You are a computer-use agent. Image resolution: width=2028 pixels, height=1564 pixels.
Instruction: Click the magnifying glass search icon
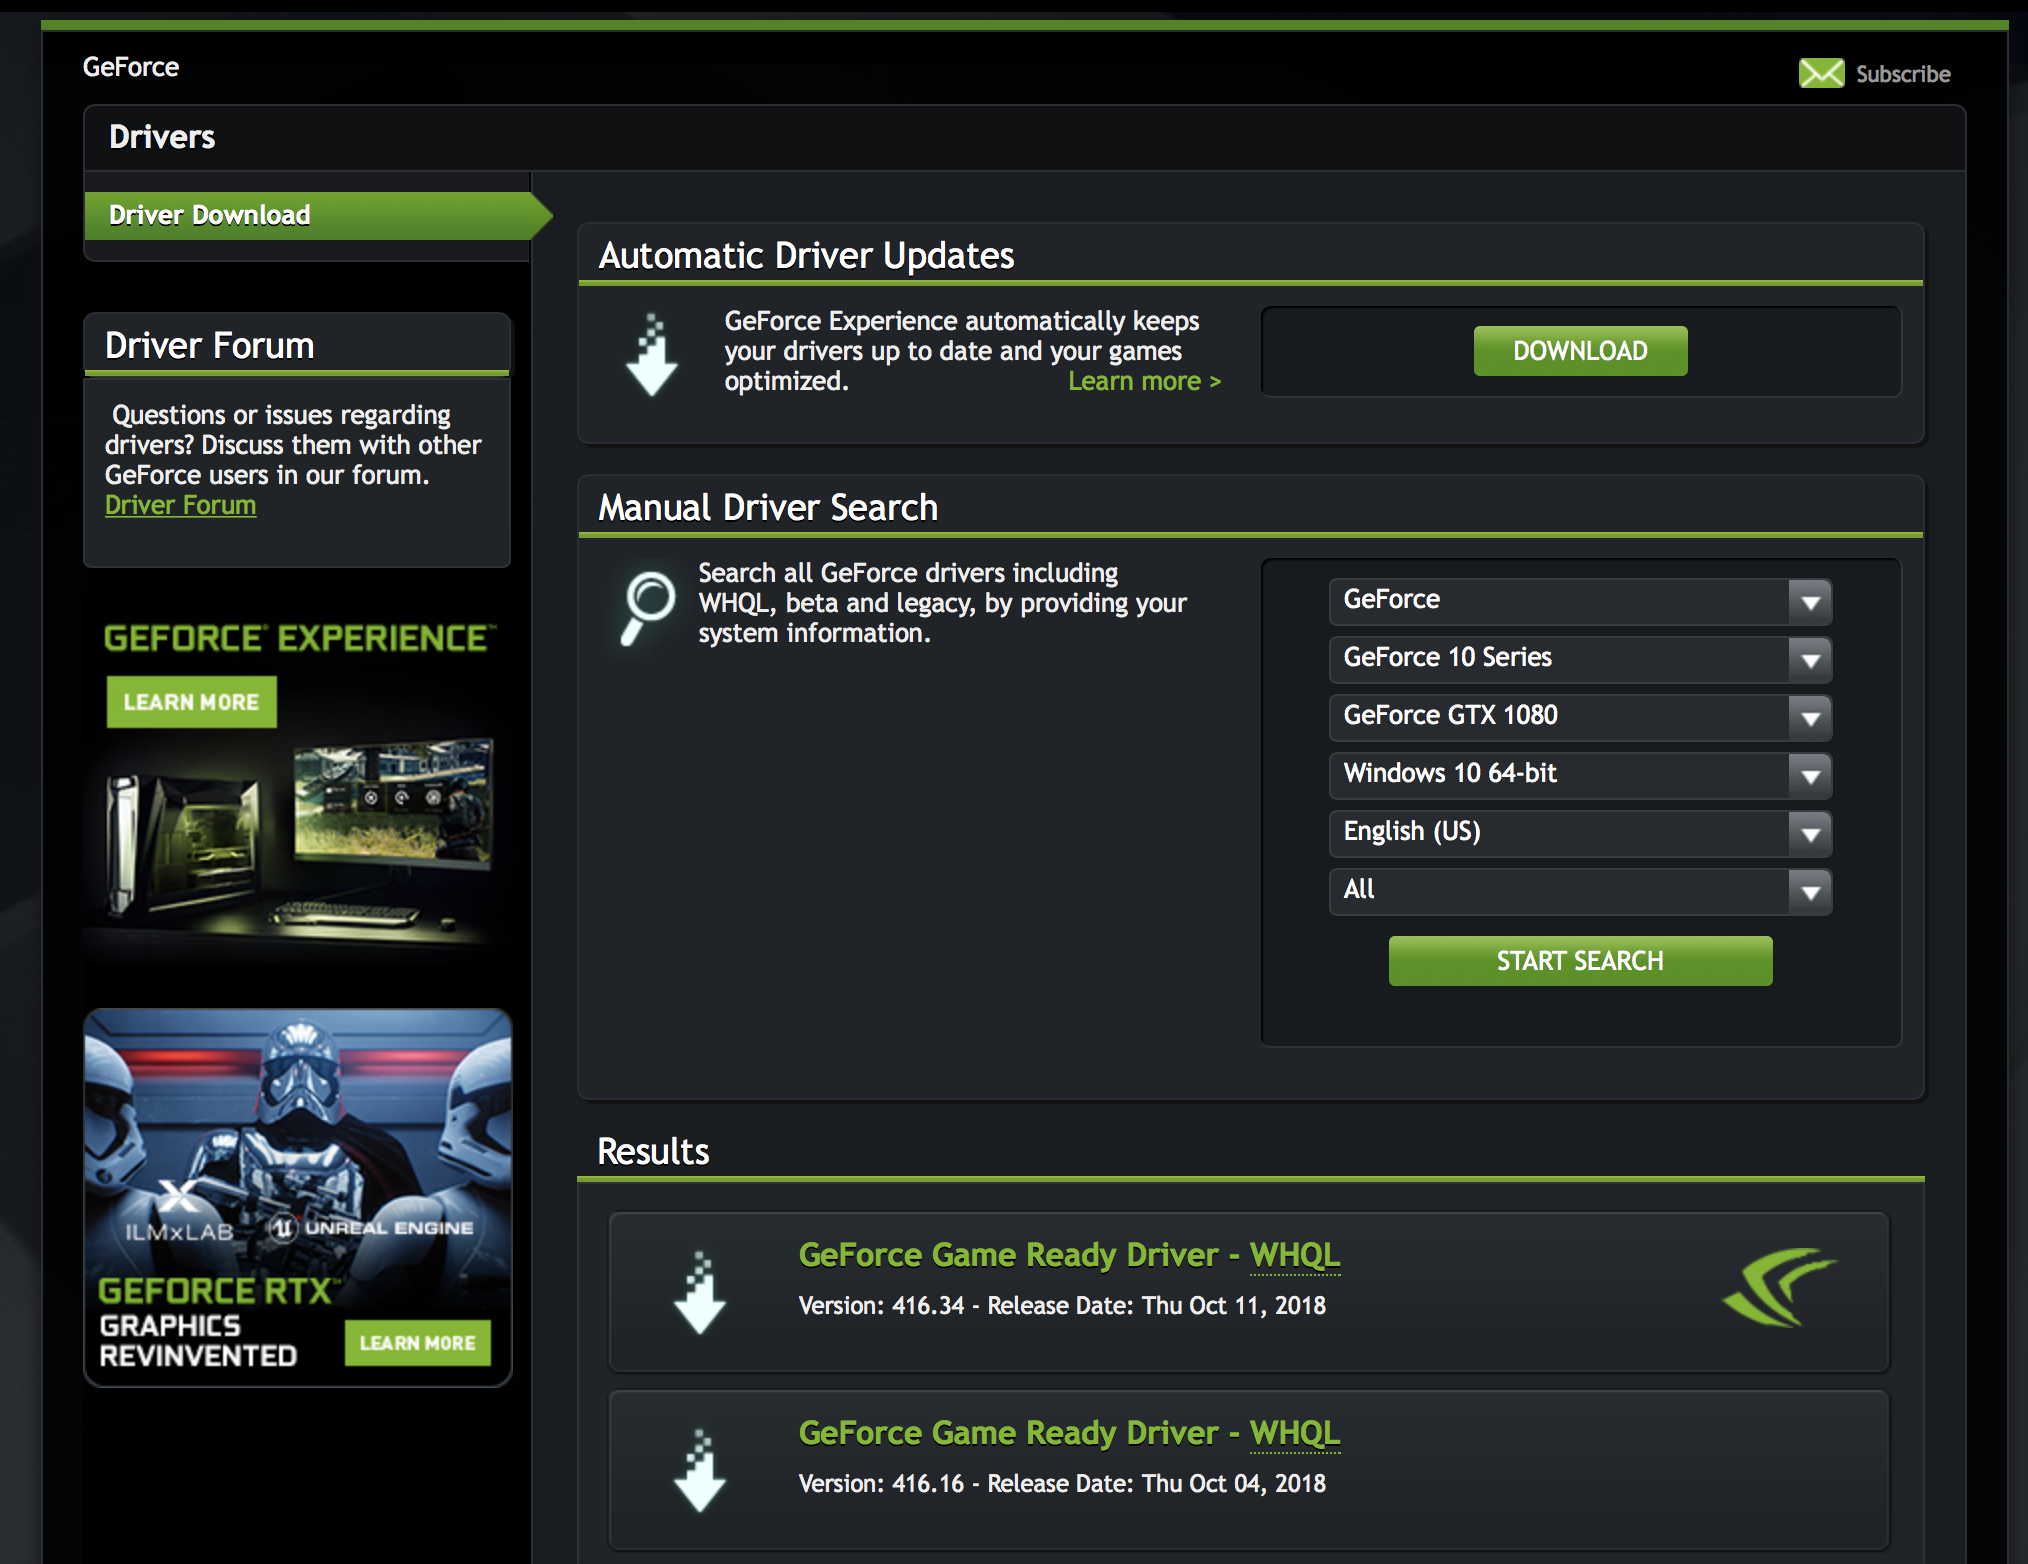[x=647, y=606]
